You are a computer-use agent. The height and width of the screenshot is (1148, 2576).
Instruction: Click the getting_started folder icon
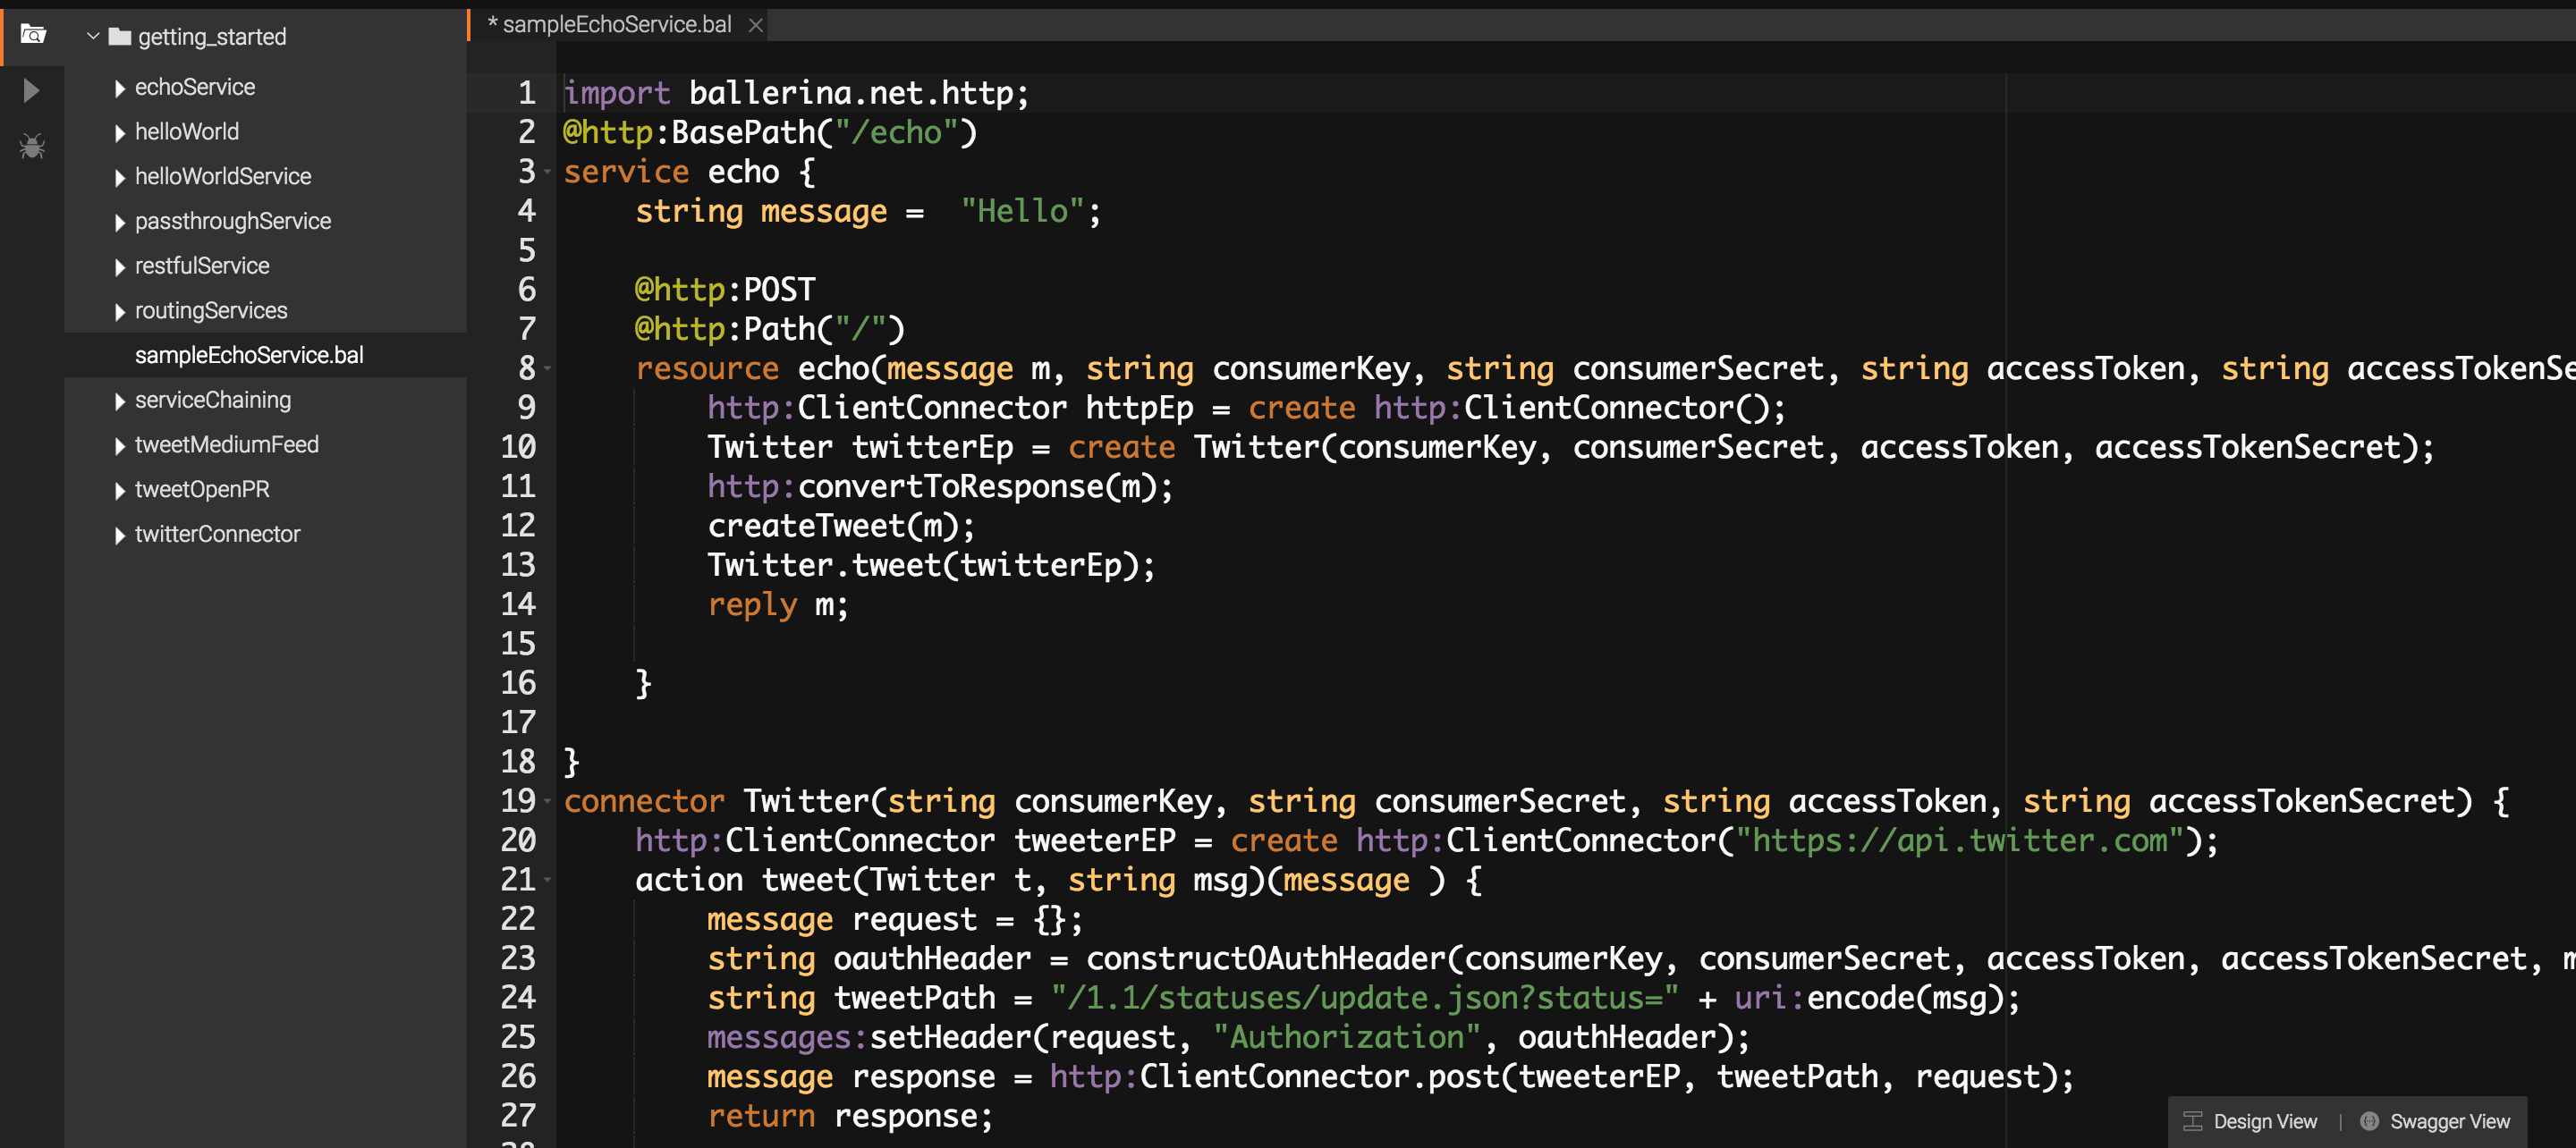click(120, 37)
